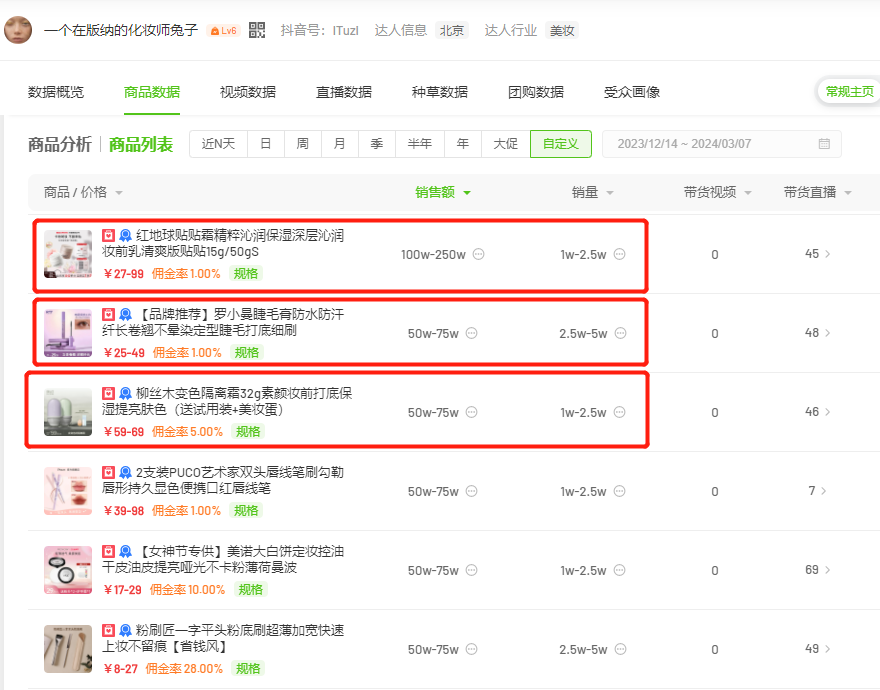
Task: Click info icon beside 美诺 50w-75w sales
Action: 471,570
